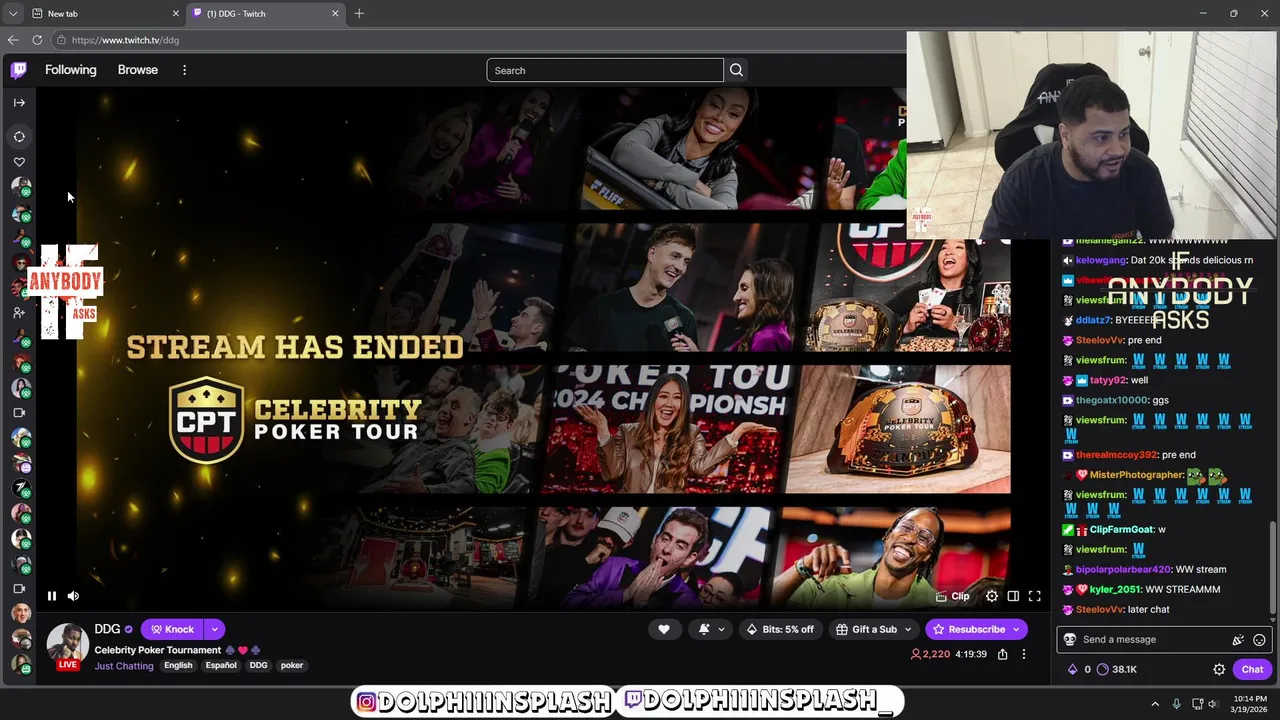Open the chat identity skull badge

pos(1069,639)
